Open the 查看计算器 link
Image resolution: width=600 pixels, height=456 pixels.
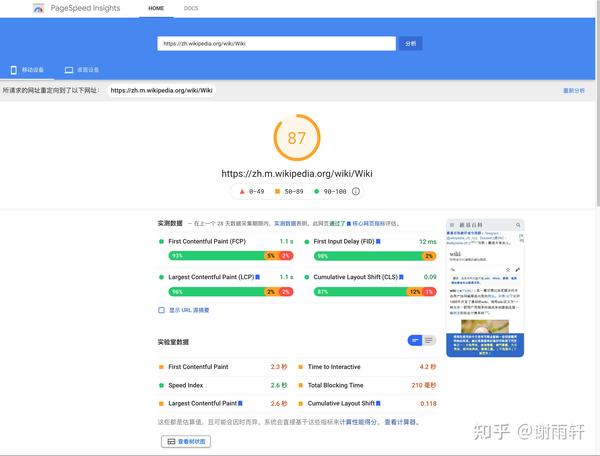tap(400, 422)
